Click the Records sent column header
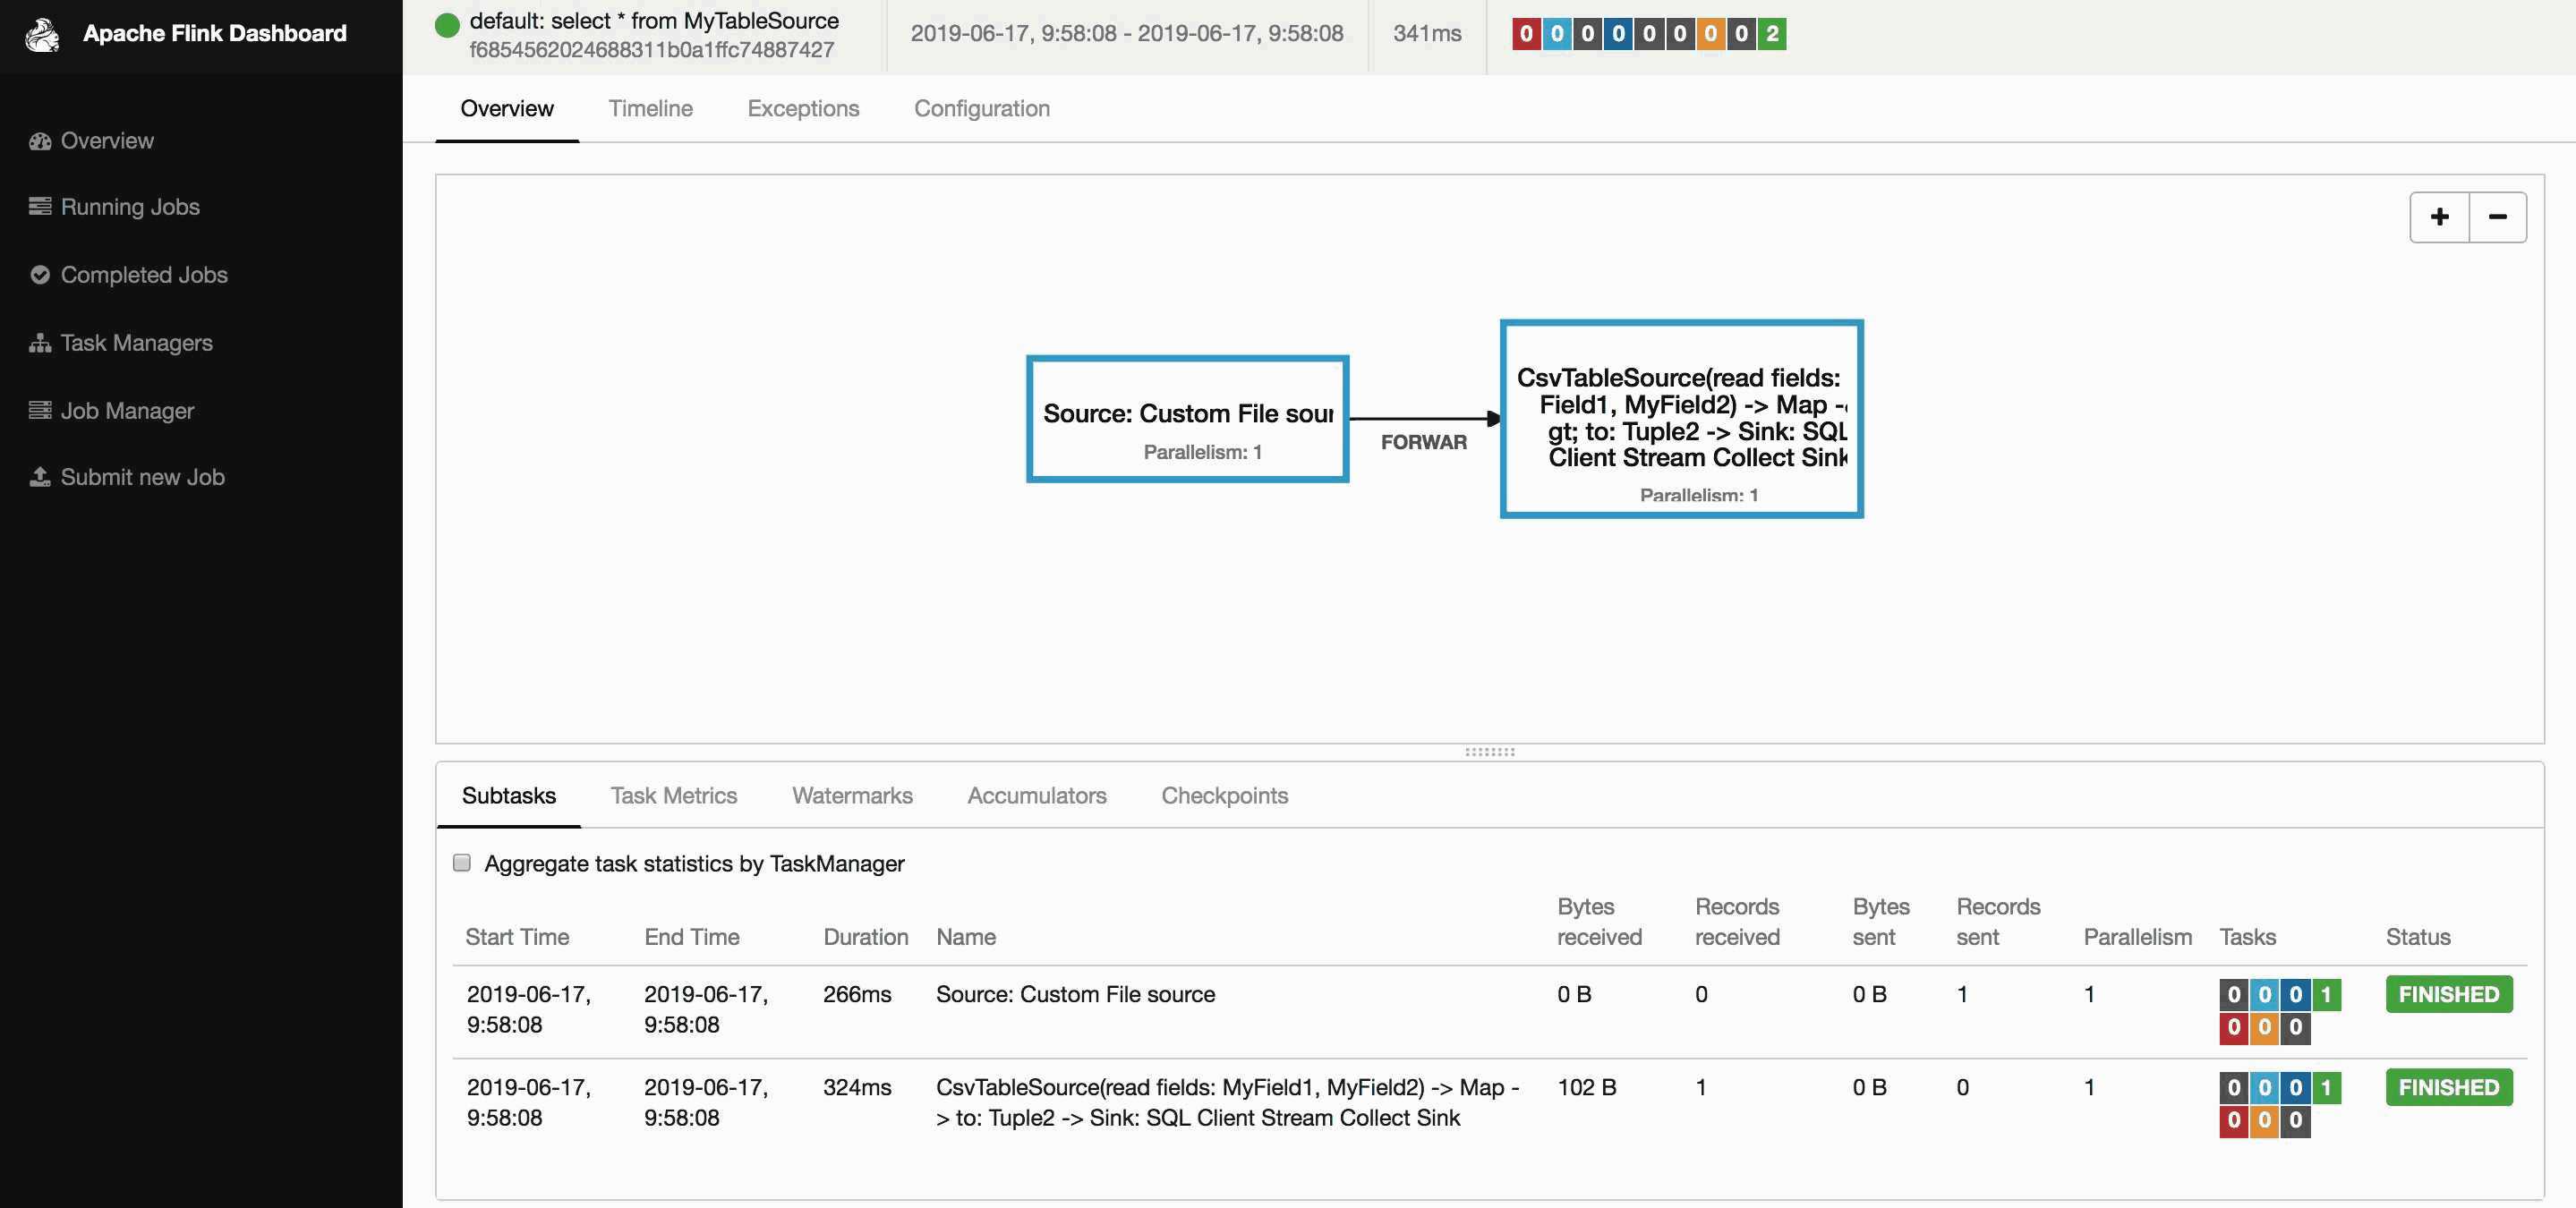This screenshot has width=2576, height=1208. [1998, 922]
